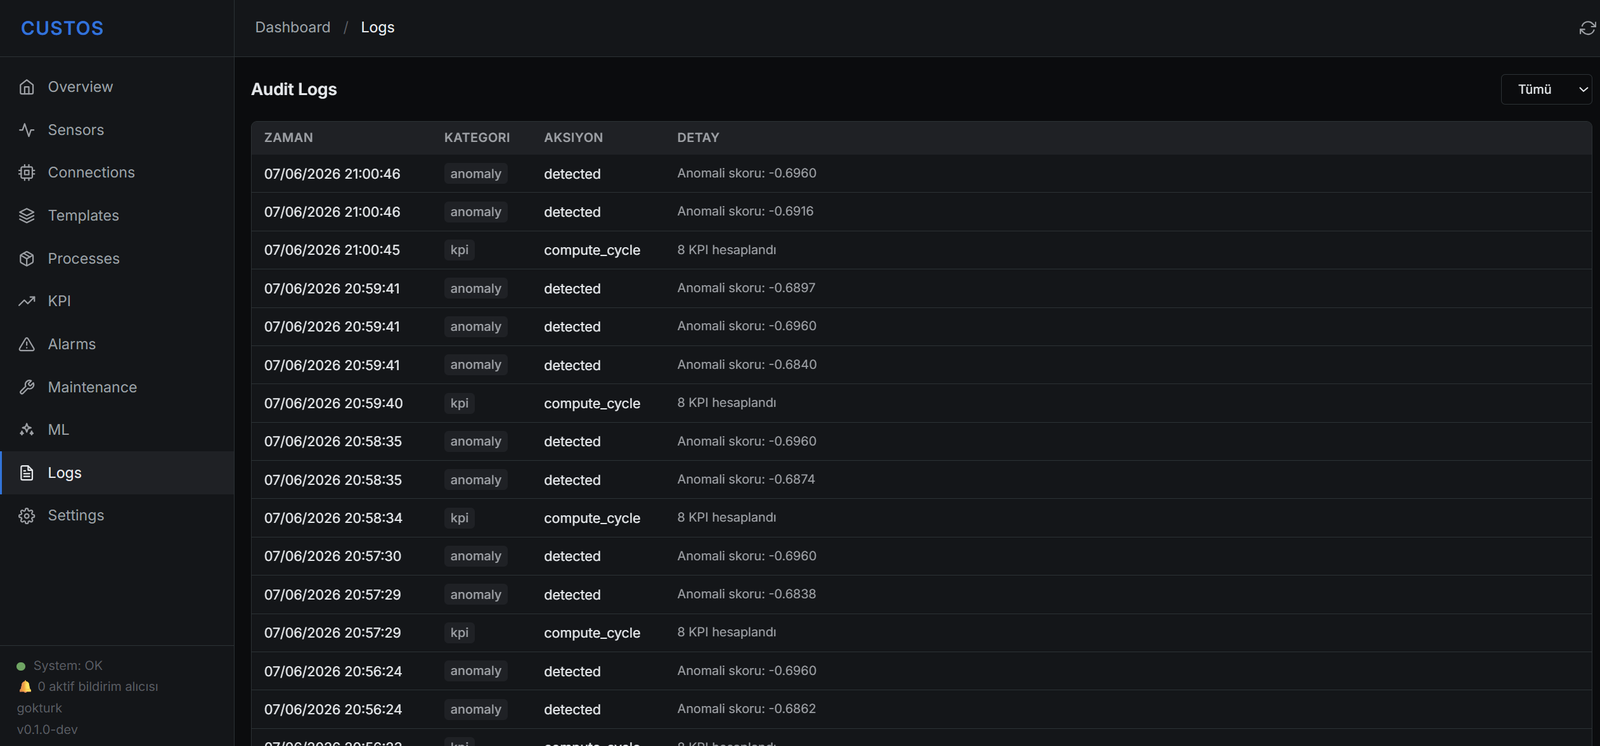Open the Tümü category filter dropdown
Image resolution: width=1600 pixels, height=746 pixels.
coord(1546,89)
